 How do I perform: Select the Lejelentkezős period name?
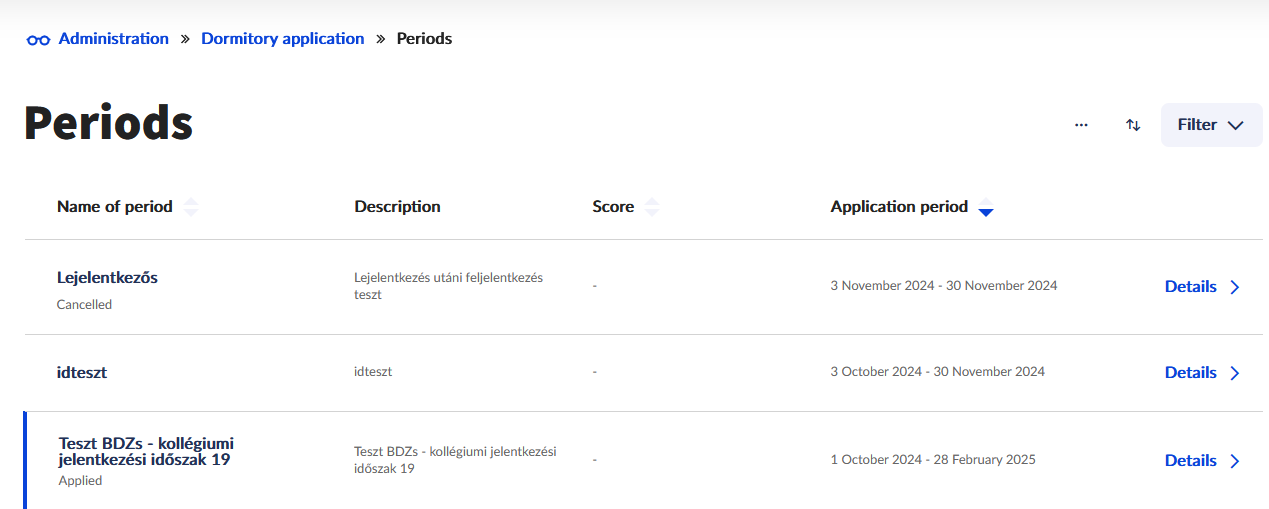click(107, 278)
